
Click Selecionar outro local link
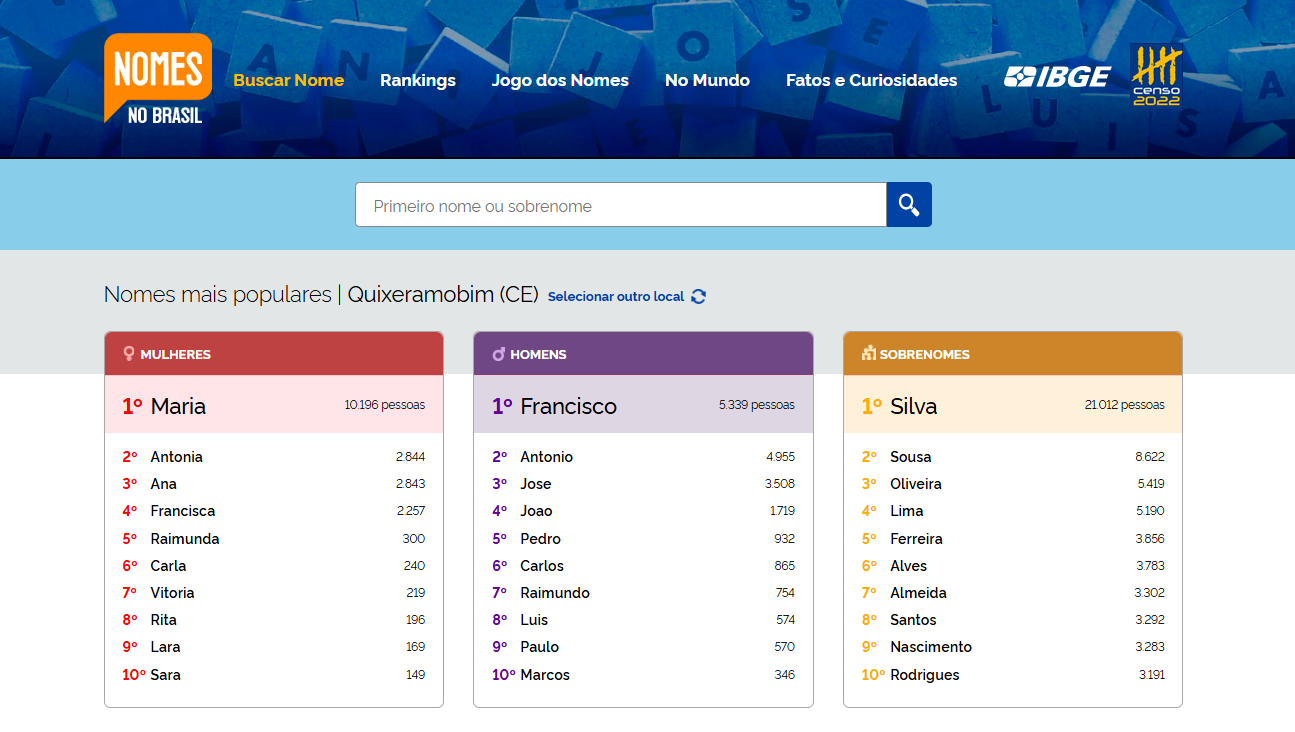click(616, 297)
